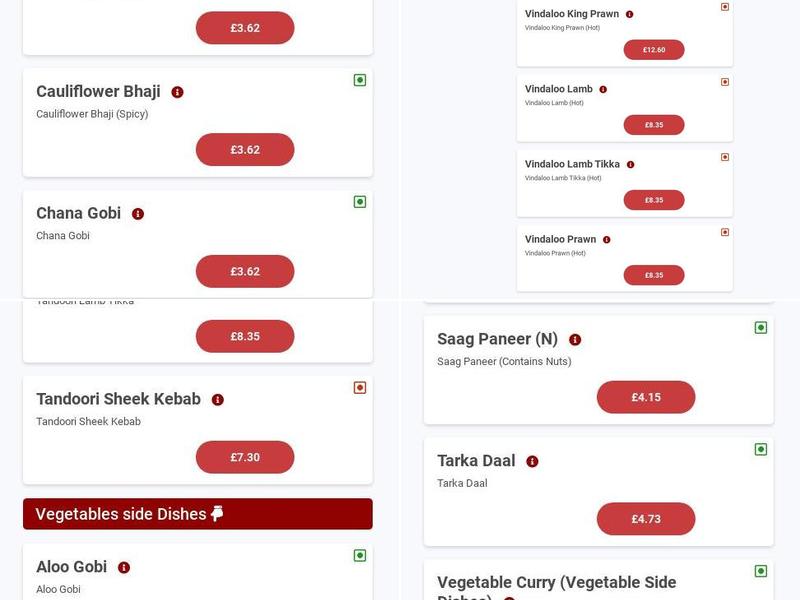This screenshot has height=600, width=800.
Task: View the Saag Paneer nut allergy info icon
Action: 574,340
